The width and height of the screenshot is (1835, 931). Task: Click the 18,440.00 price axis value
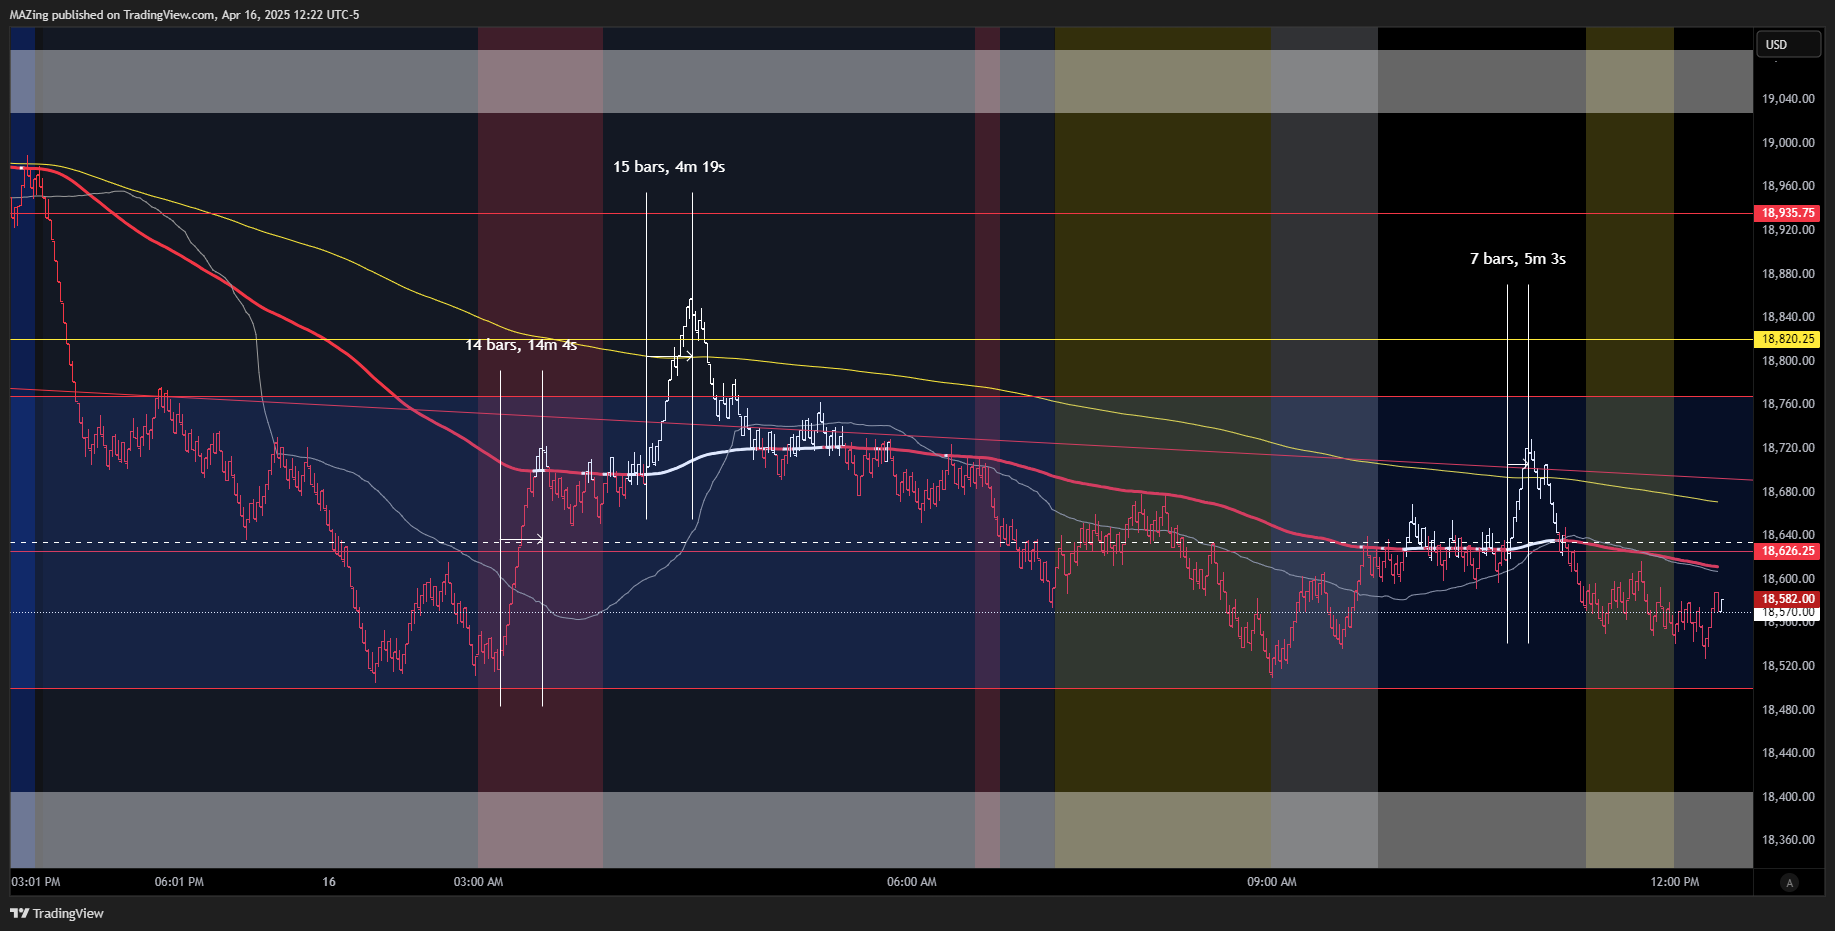click(x=1788, y=753)
